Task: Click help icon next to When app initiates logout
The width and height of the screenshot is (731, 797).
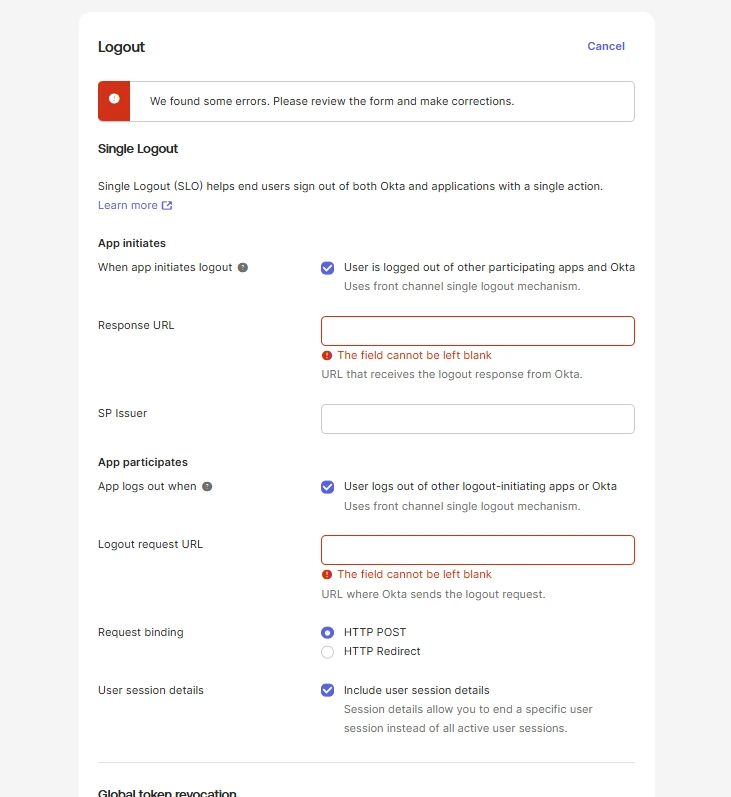Action: [x=243, y=268]
